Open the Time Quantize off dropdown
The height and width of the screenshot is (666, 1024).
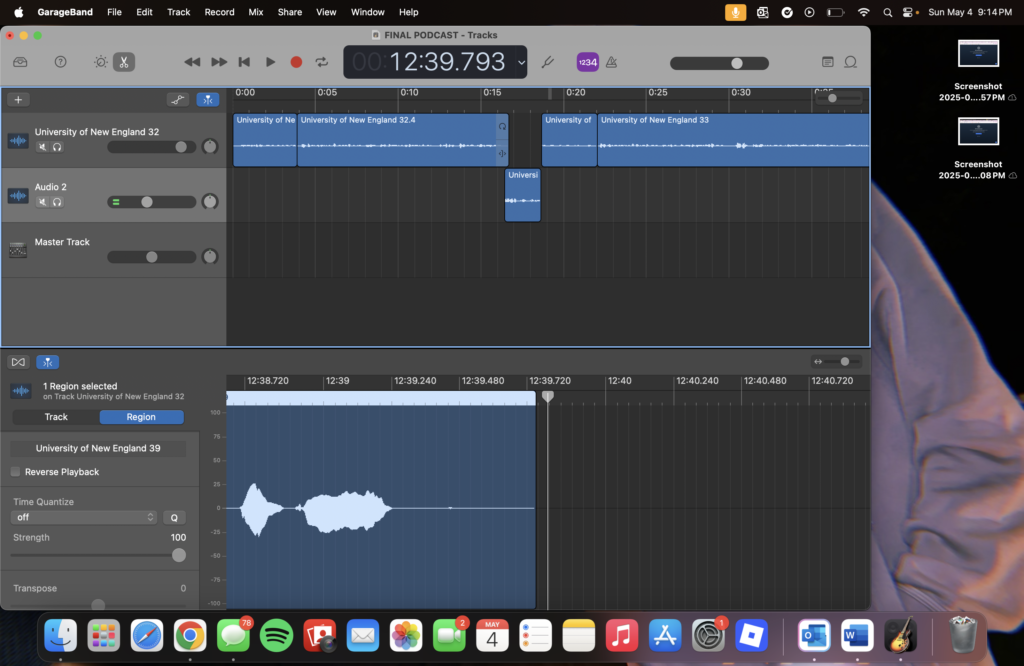(85, 518)
